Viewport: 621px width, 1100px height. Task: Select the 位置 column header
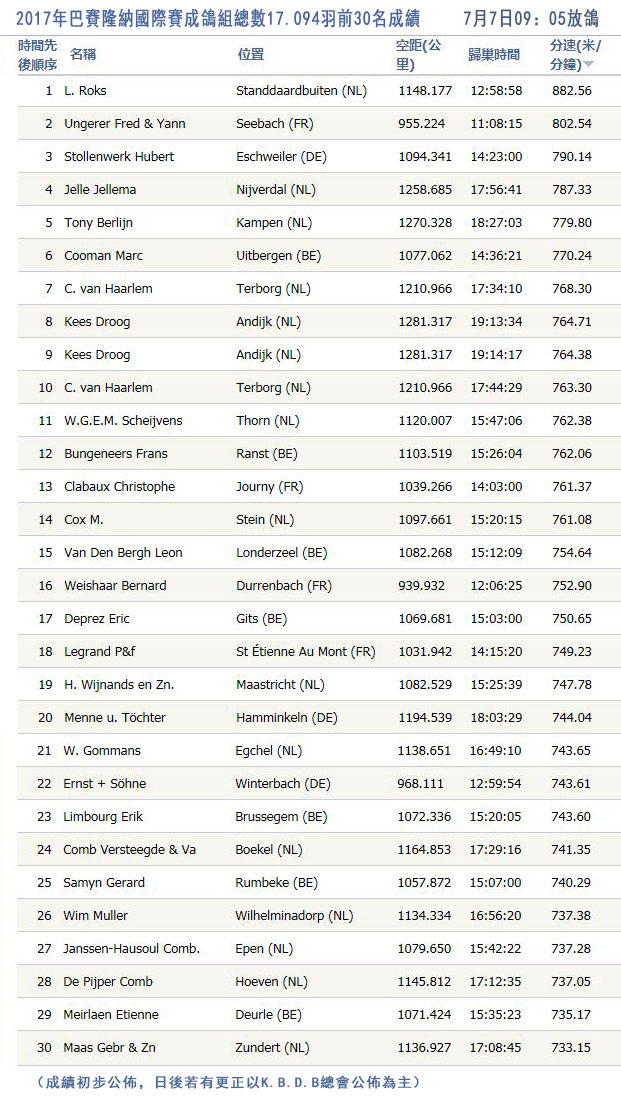[251, 54]
